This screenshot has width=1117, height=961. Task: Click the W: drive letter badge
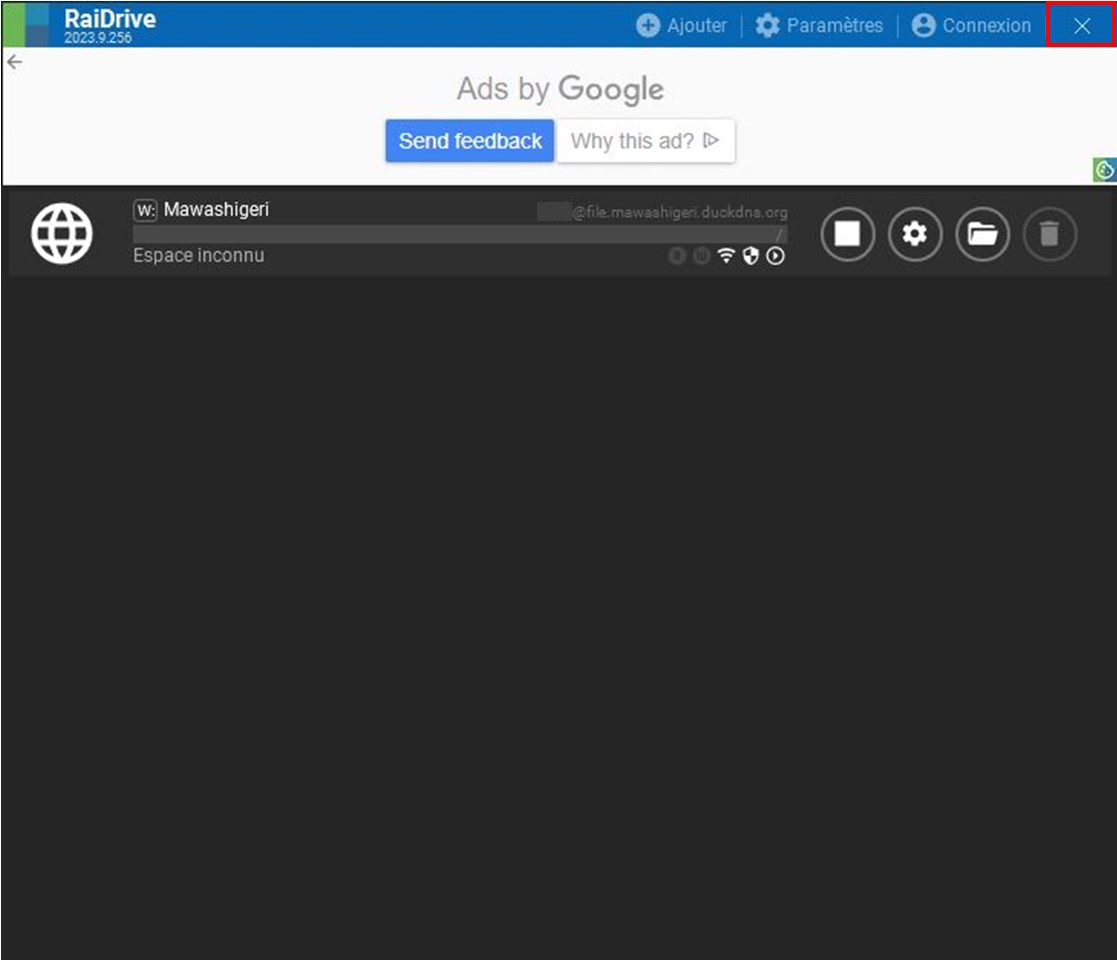(145, 211)
